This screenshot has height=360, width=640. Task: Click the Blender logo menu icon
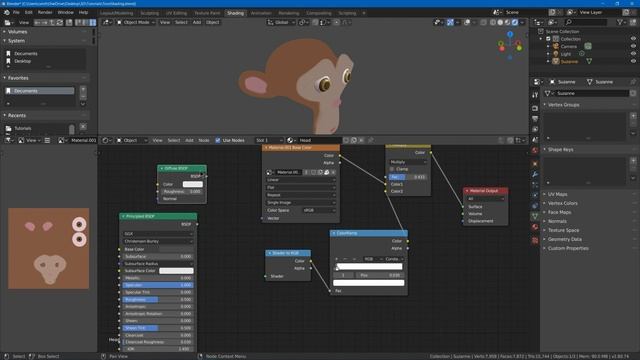7,13
